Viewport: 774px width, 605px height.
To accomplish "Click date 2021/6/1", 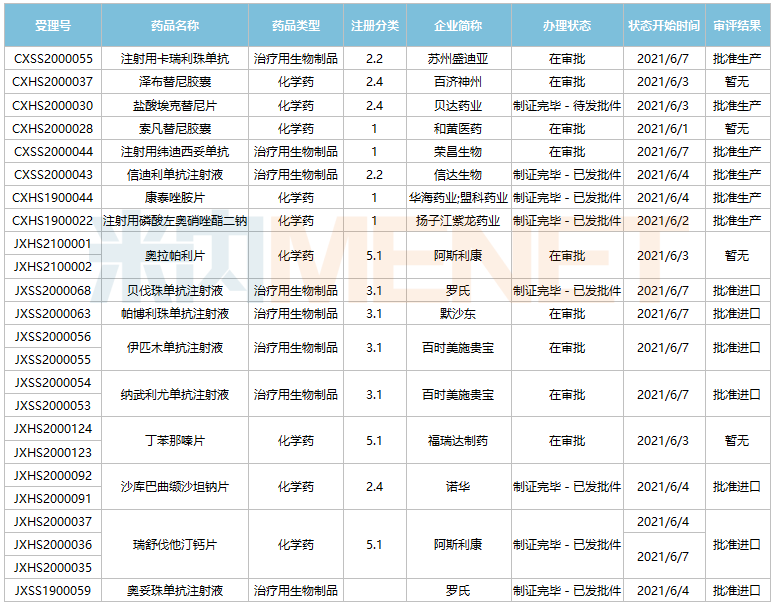I will 663,129.
